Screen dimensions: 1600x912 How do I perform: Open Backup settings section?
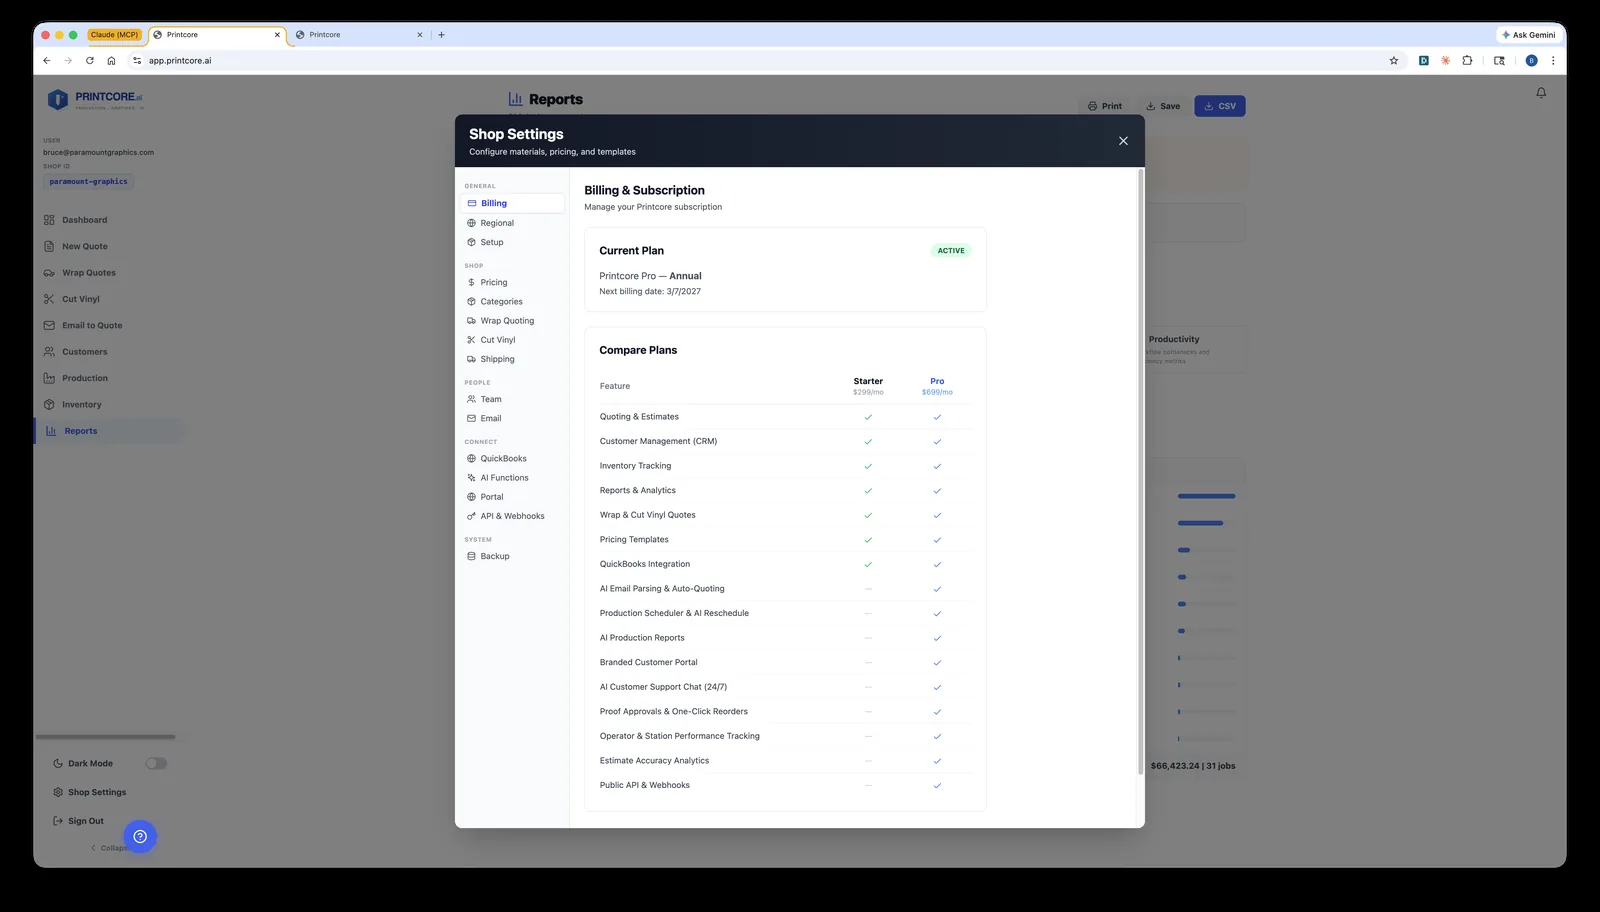[x=512, y=556]
